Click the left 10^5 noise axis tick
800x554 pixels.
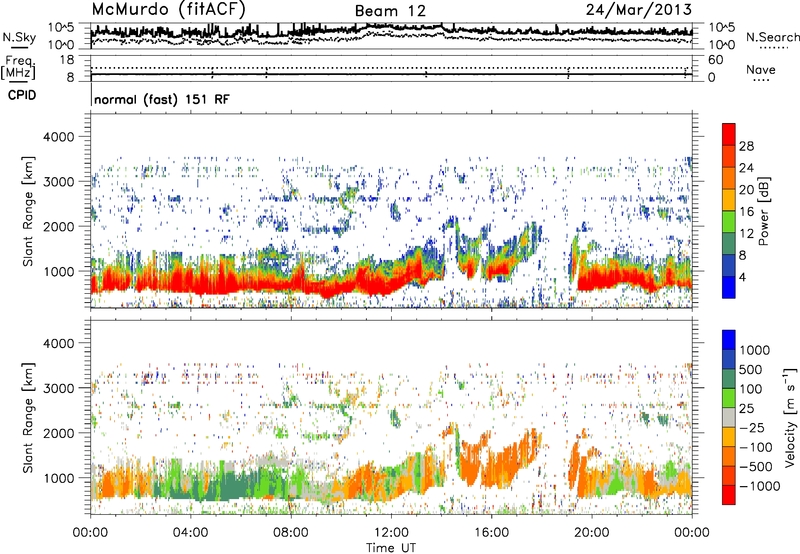pos(61,27)
